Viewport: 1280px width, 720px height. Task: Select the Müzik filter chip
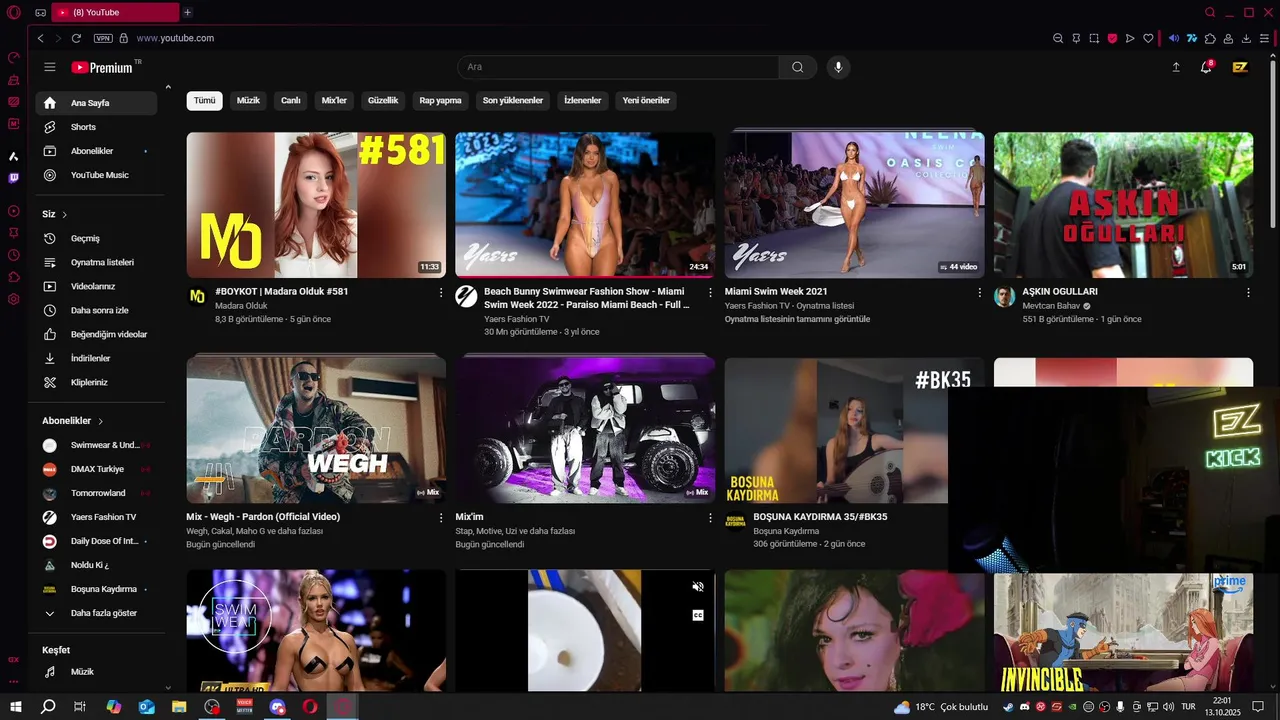tap(248, 101)
